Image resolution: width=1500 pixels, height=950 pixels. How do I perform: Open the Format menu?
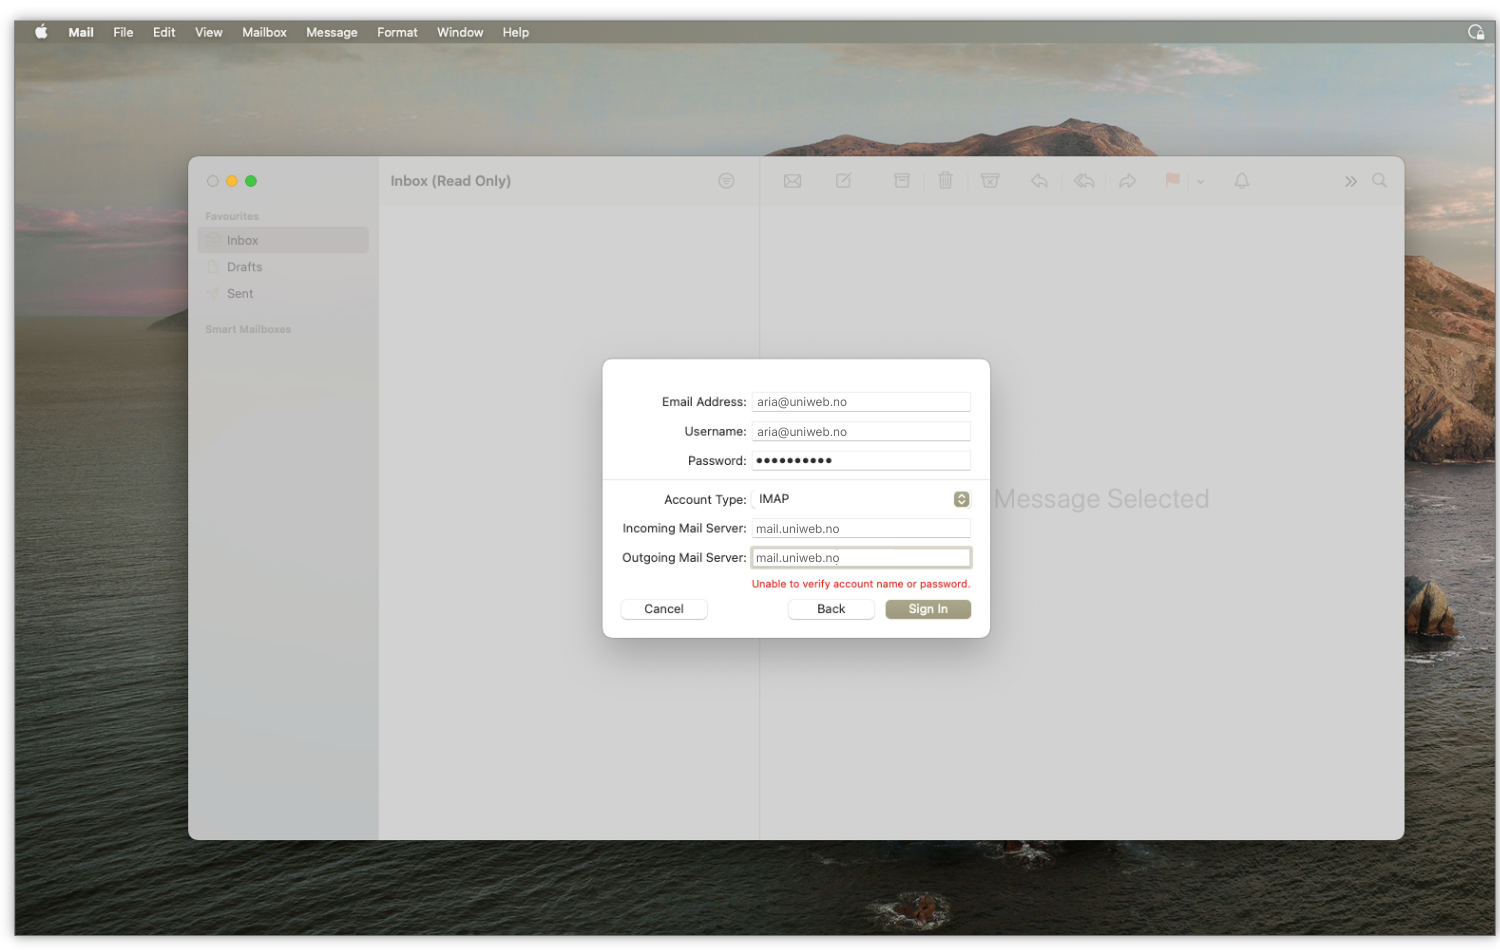pos(397,32)
